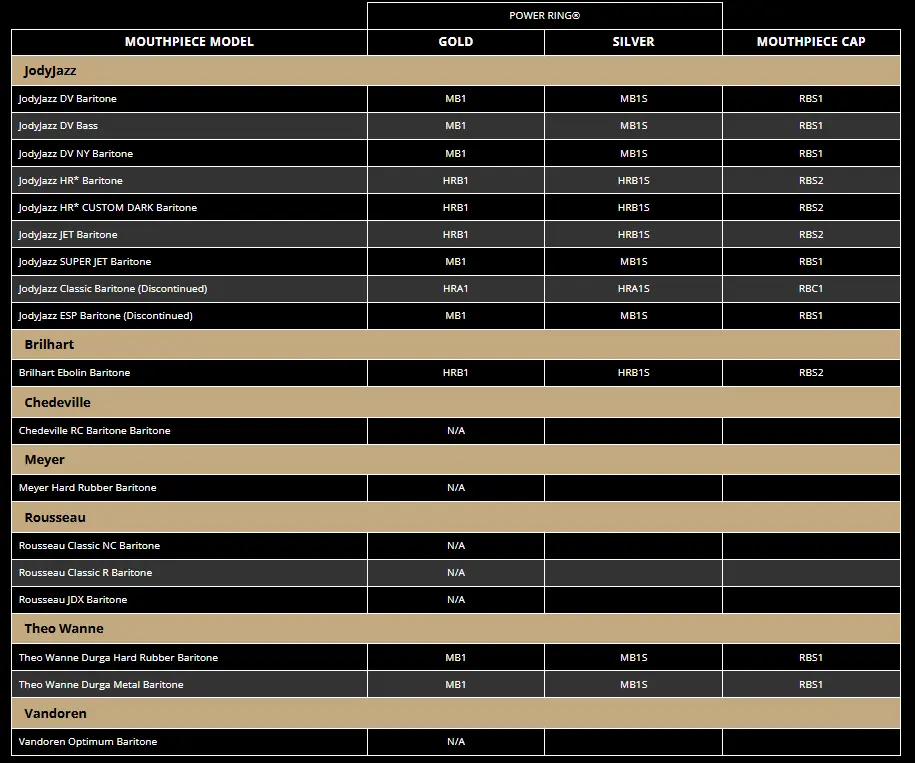This screenshot has height=763, width=915.
Task: Click the SILVER column header
Action: pos(633,42)
